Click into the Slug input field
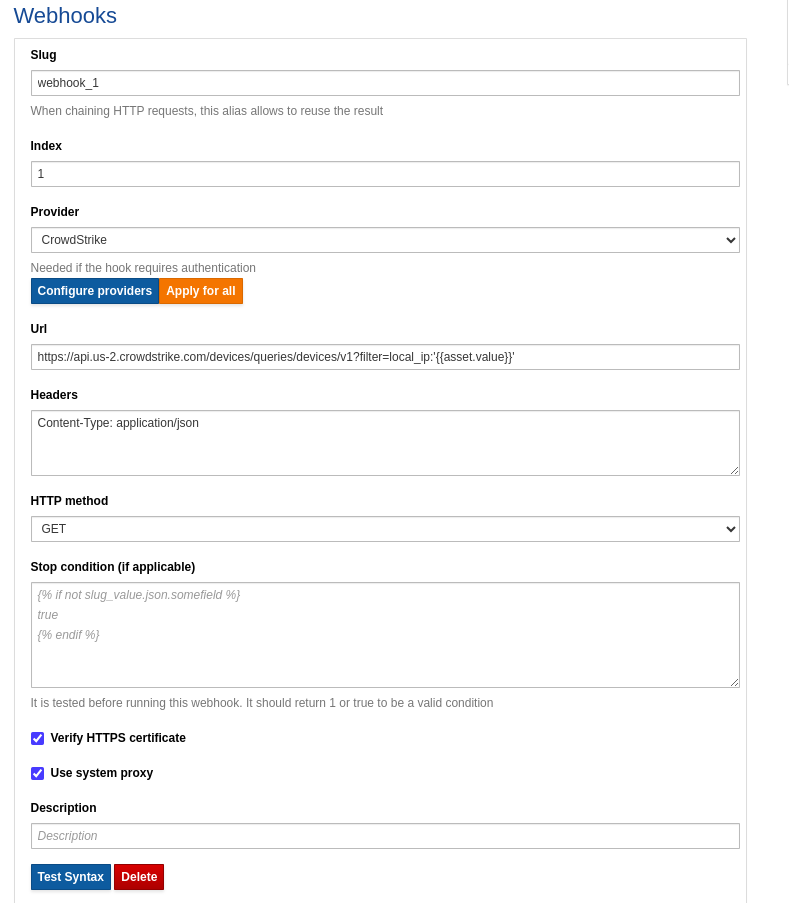 (384, 83)
